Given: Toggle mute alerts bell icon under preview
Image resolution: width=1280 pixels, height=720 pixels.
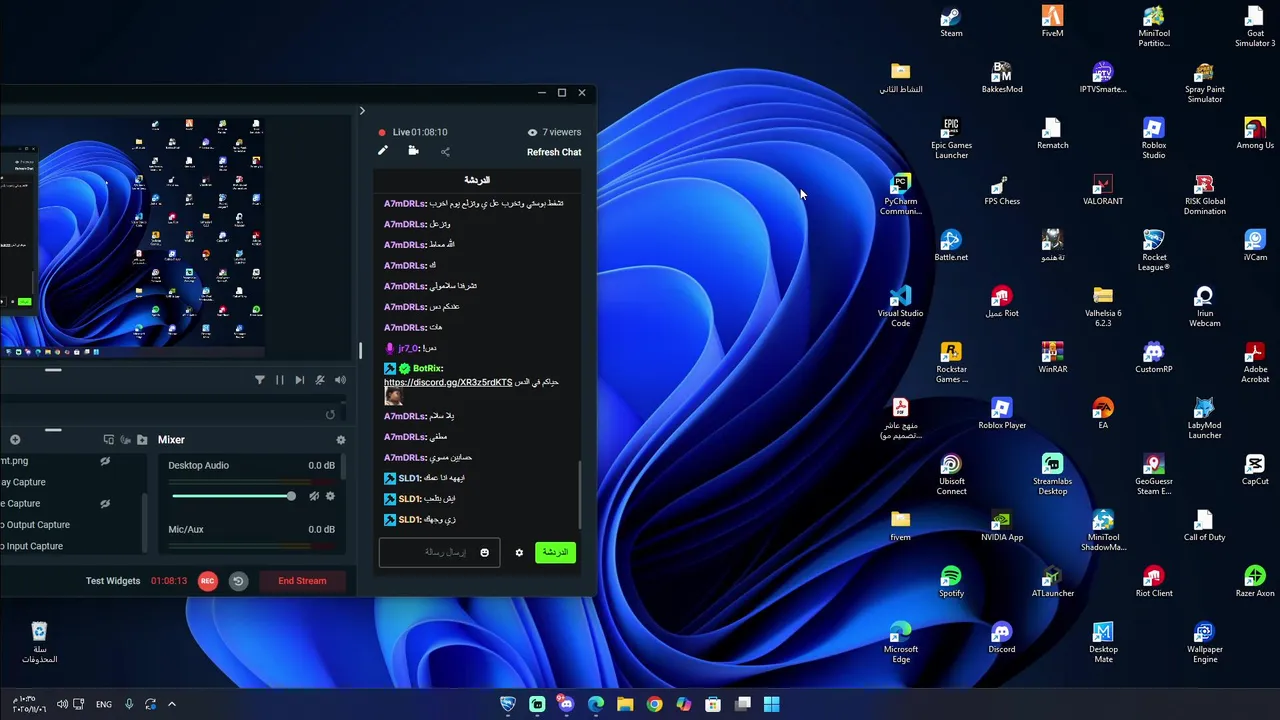Looking at the screenshot, I should [x=320, y=380].
